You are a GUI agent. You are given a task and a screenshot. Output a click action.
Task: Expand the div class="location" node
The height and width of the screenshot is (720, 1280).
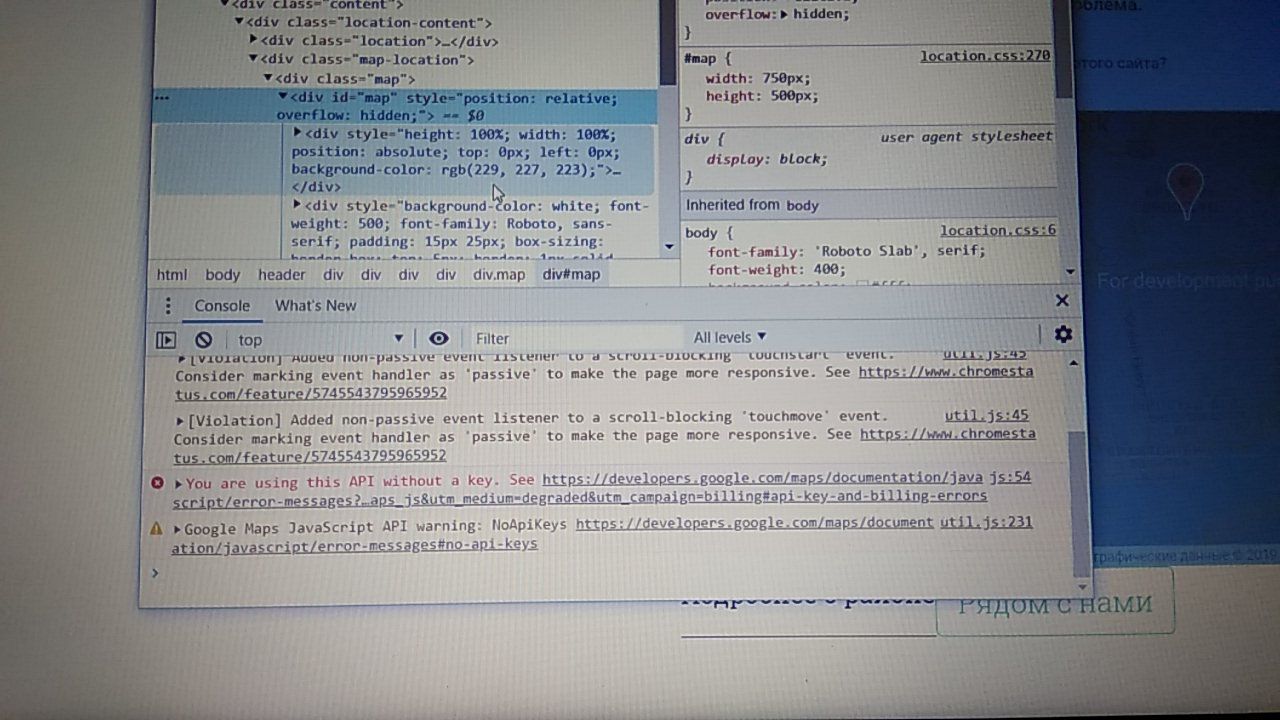coord(254,40)
